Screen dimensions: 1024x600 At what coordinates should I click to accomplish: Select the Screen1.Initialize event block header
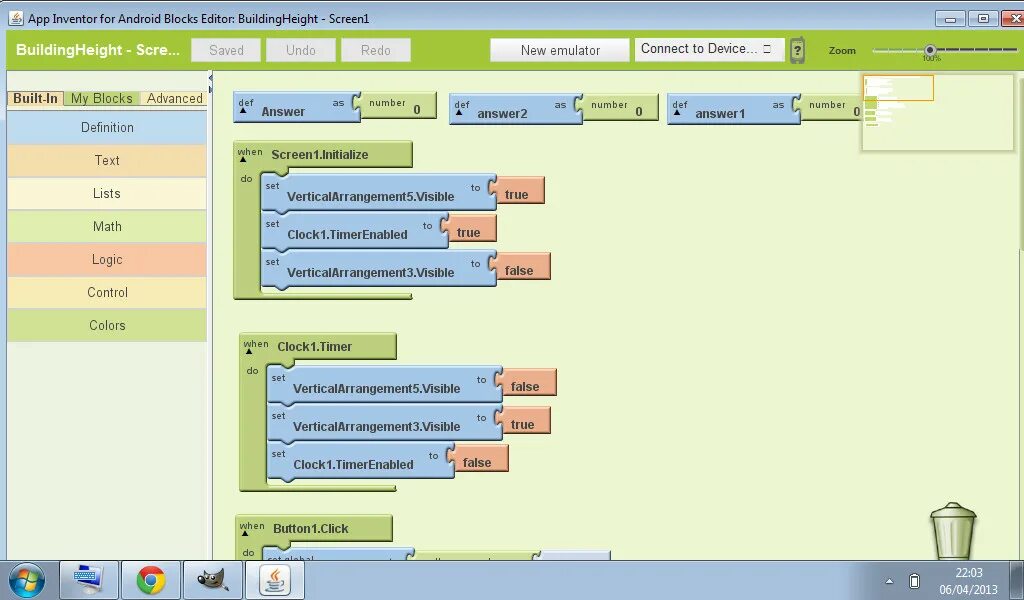[323, 155]
